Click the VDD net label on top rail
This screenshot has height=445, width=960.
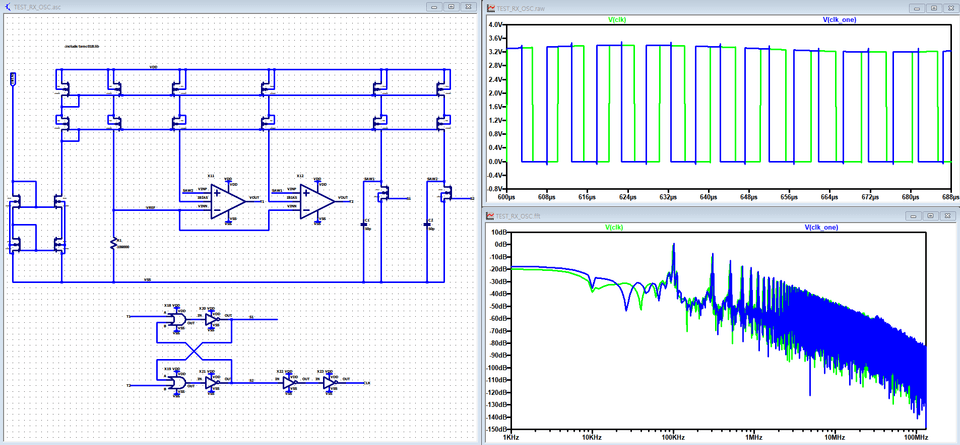(152, 67)
